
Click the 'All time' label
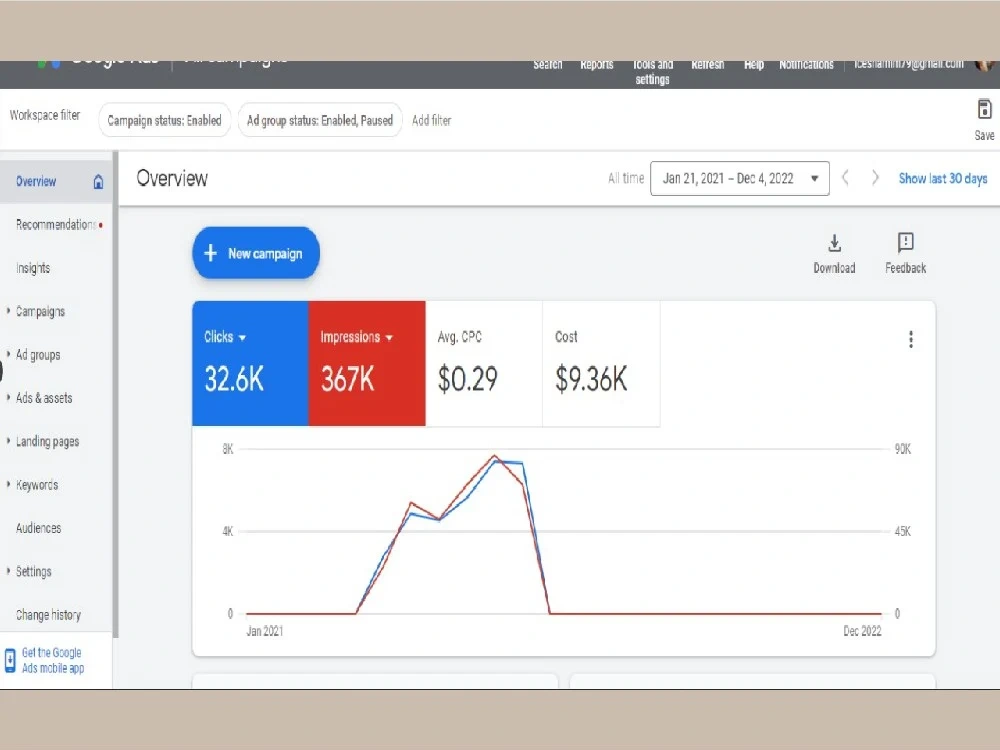pos(626,178)
